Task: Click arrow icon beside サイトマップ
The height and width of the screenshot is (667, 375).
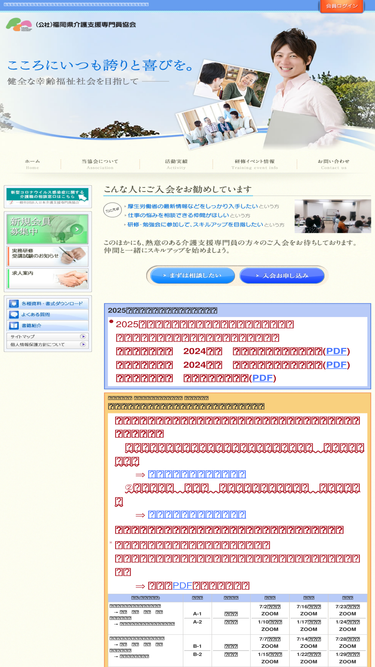Action: 83,336
